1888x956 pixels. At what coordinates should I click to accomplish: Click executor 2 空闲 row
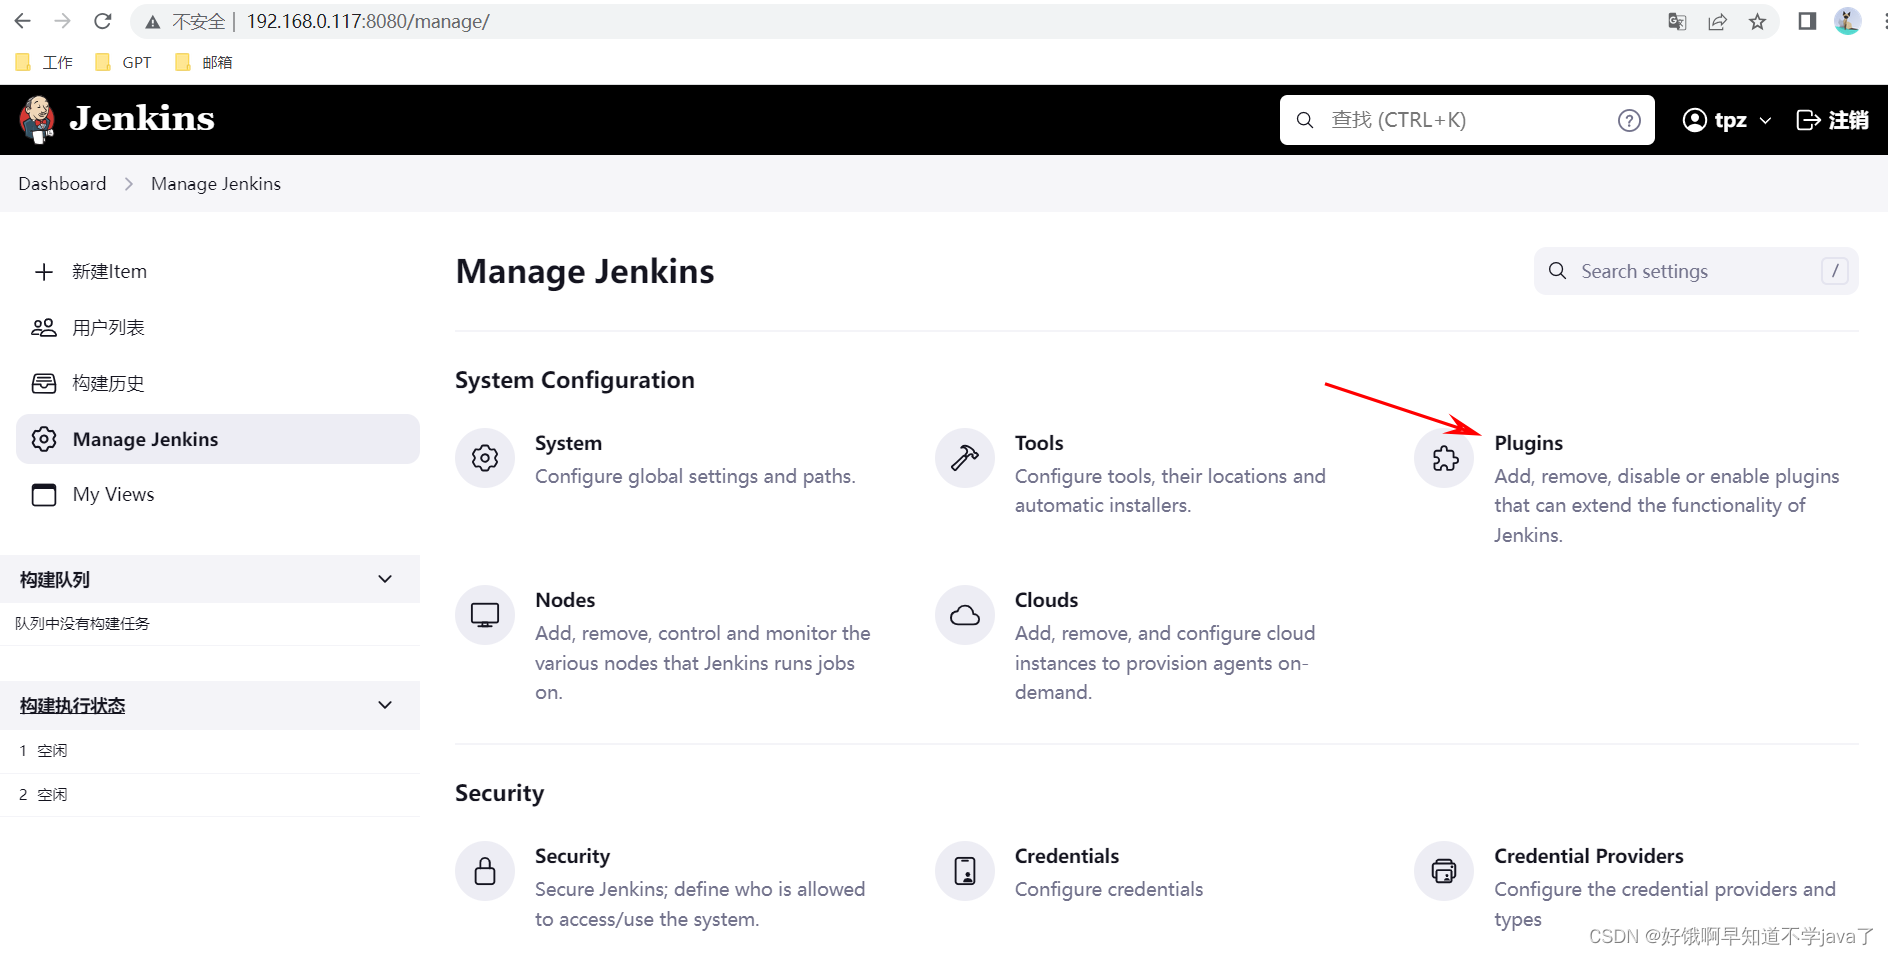pyautogui.click(x=210, y=795)
